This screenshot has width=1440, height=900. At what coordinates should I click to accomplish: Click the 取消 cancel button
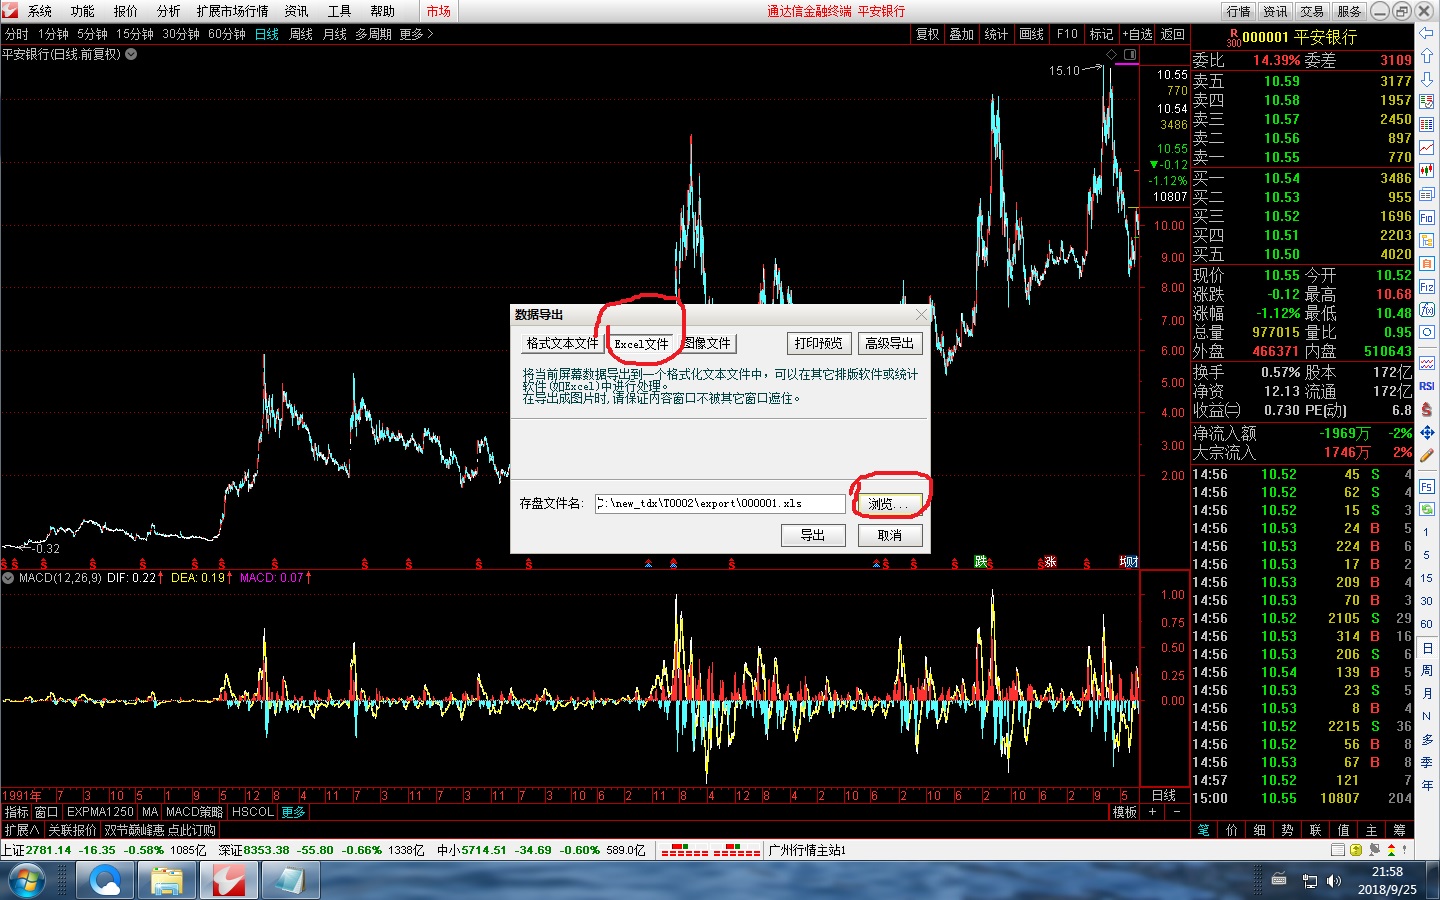(889, 535)
